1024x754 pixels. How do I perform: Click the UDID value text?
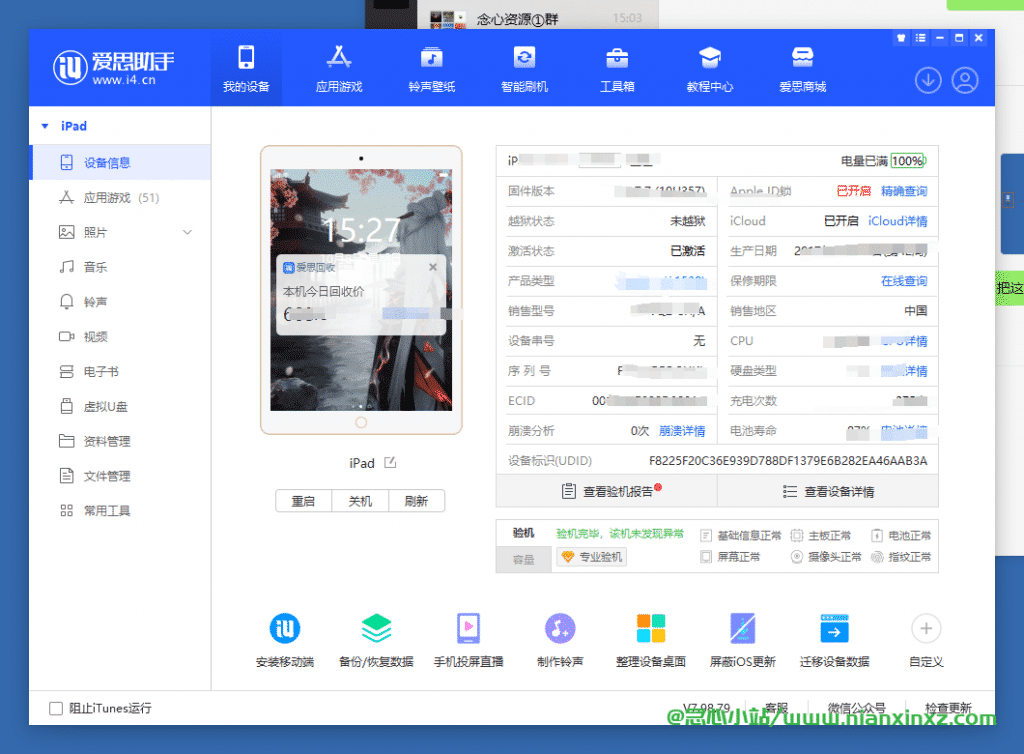[x=788, y=461]
